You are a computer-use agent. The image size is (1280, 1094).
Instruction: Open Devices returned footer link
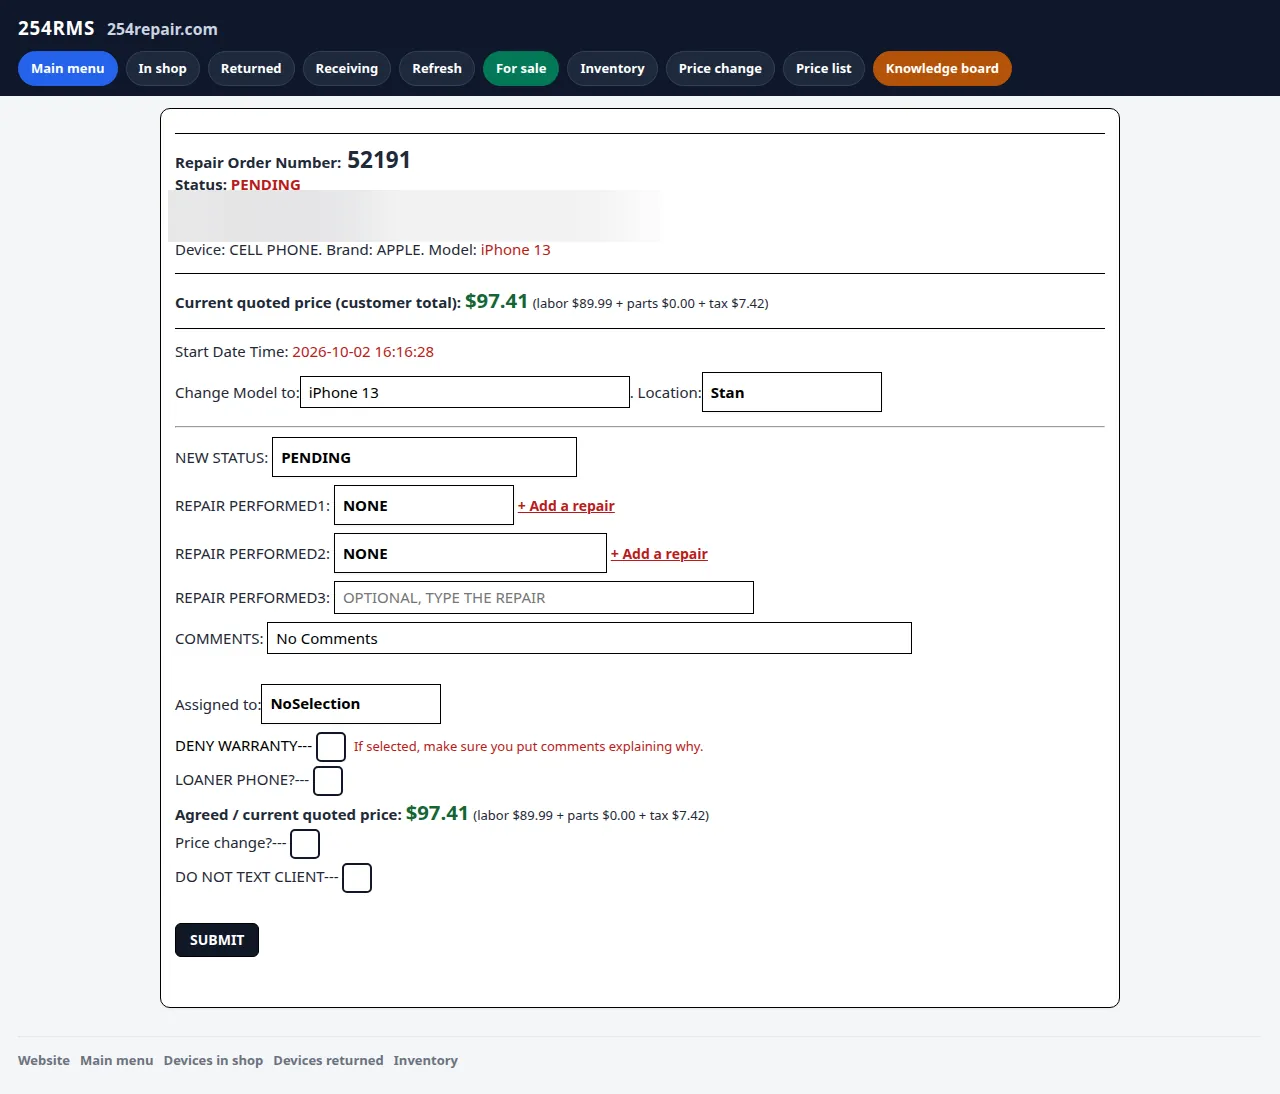[328, 1061]
